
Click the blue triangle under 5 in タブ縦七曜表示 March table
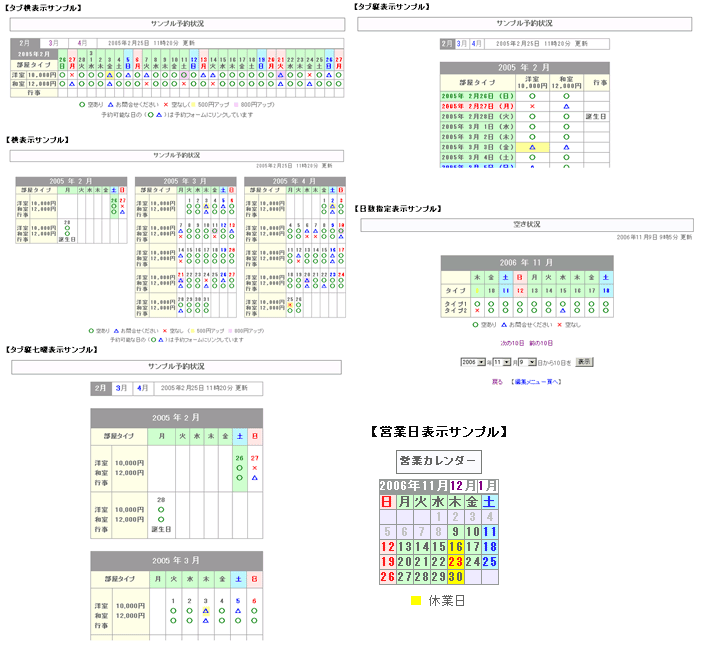(x=238, y=611)
